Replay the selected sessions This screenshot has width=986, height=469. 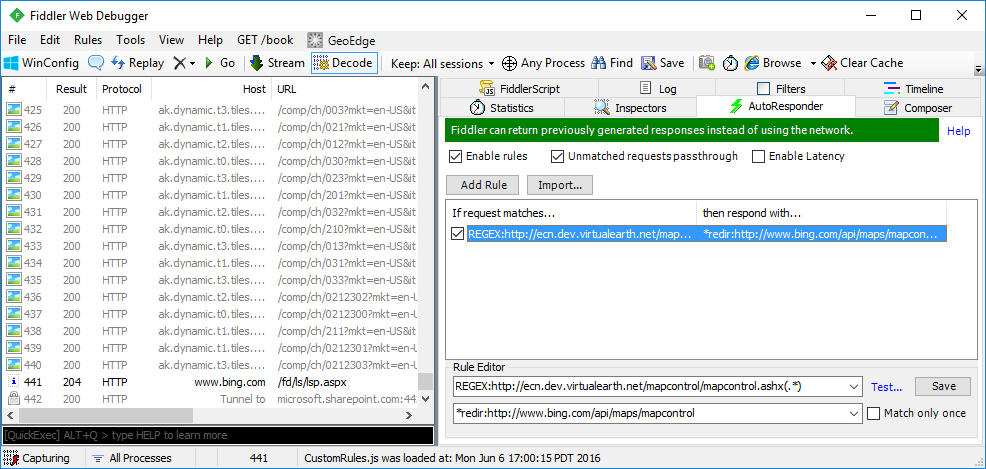[137, 63]
